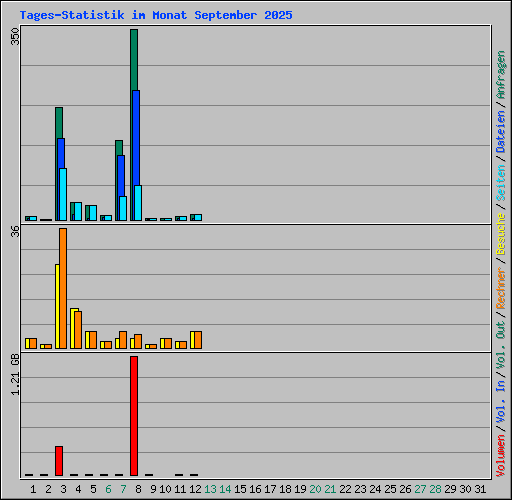Click the orange Rechner bar on day 12
This screenshot has height=500, width=512.
click(198, 340)
